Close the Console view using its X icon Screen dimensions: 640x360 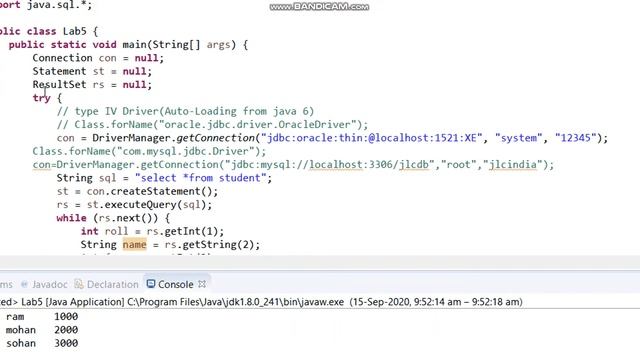pos(202,284)
